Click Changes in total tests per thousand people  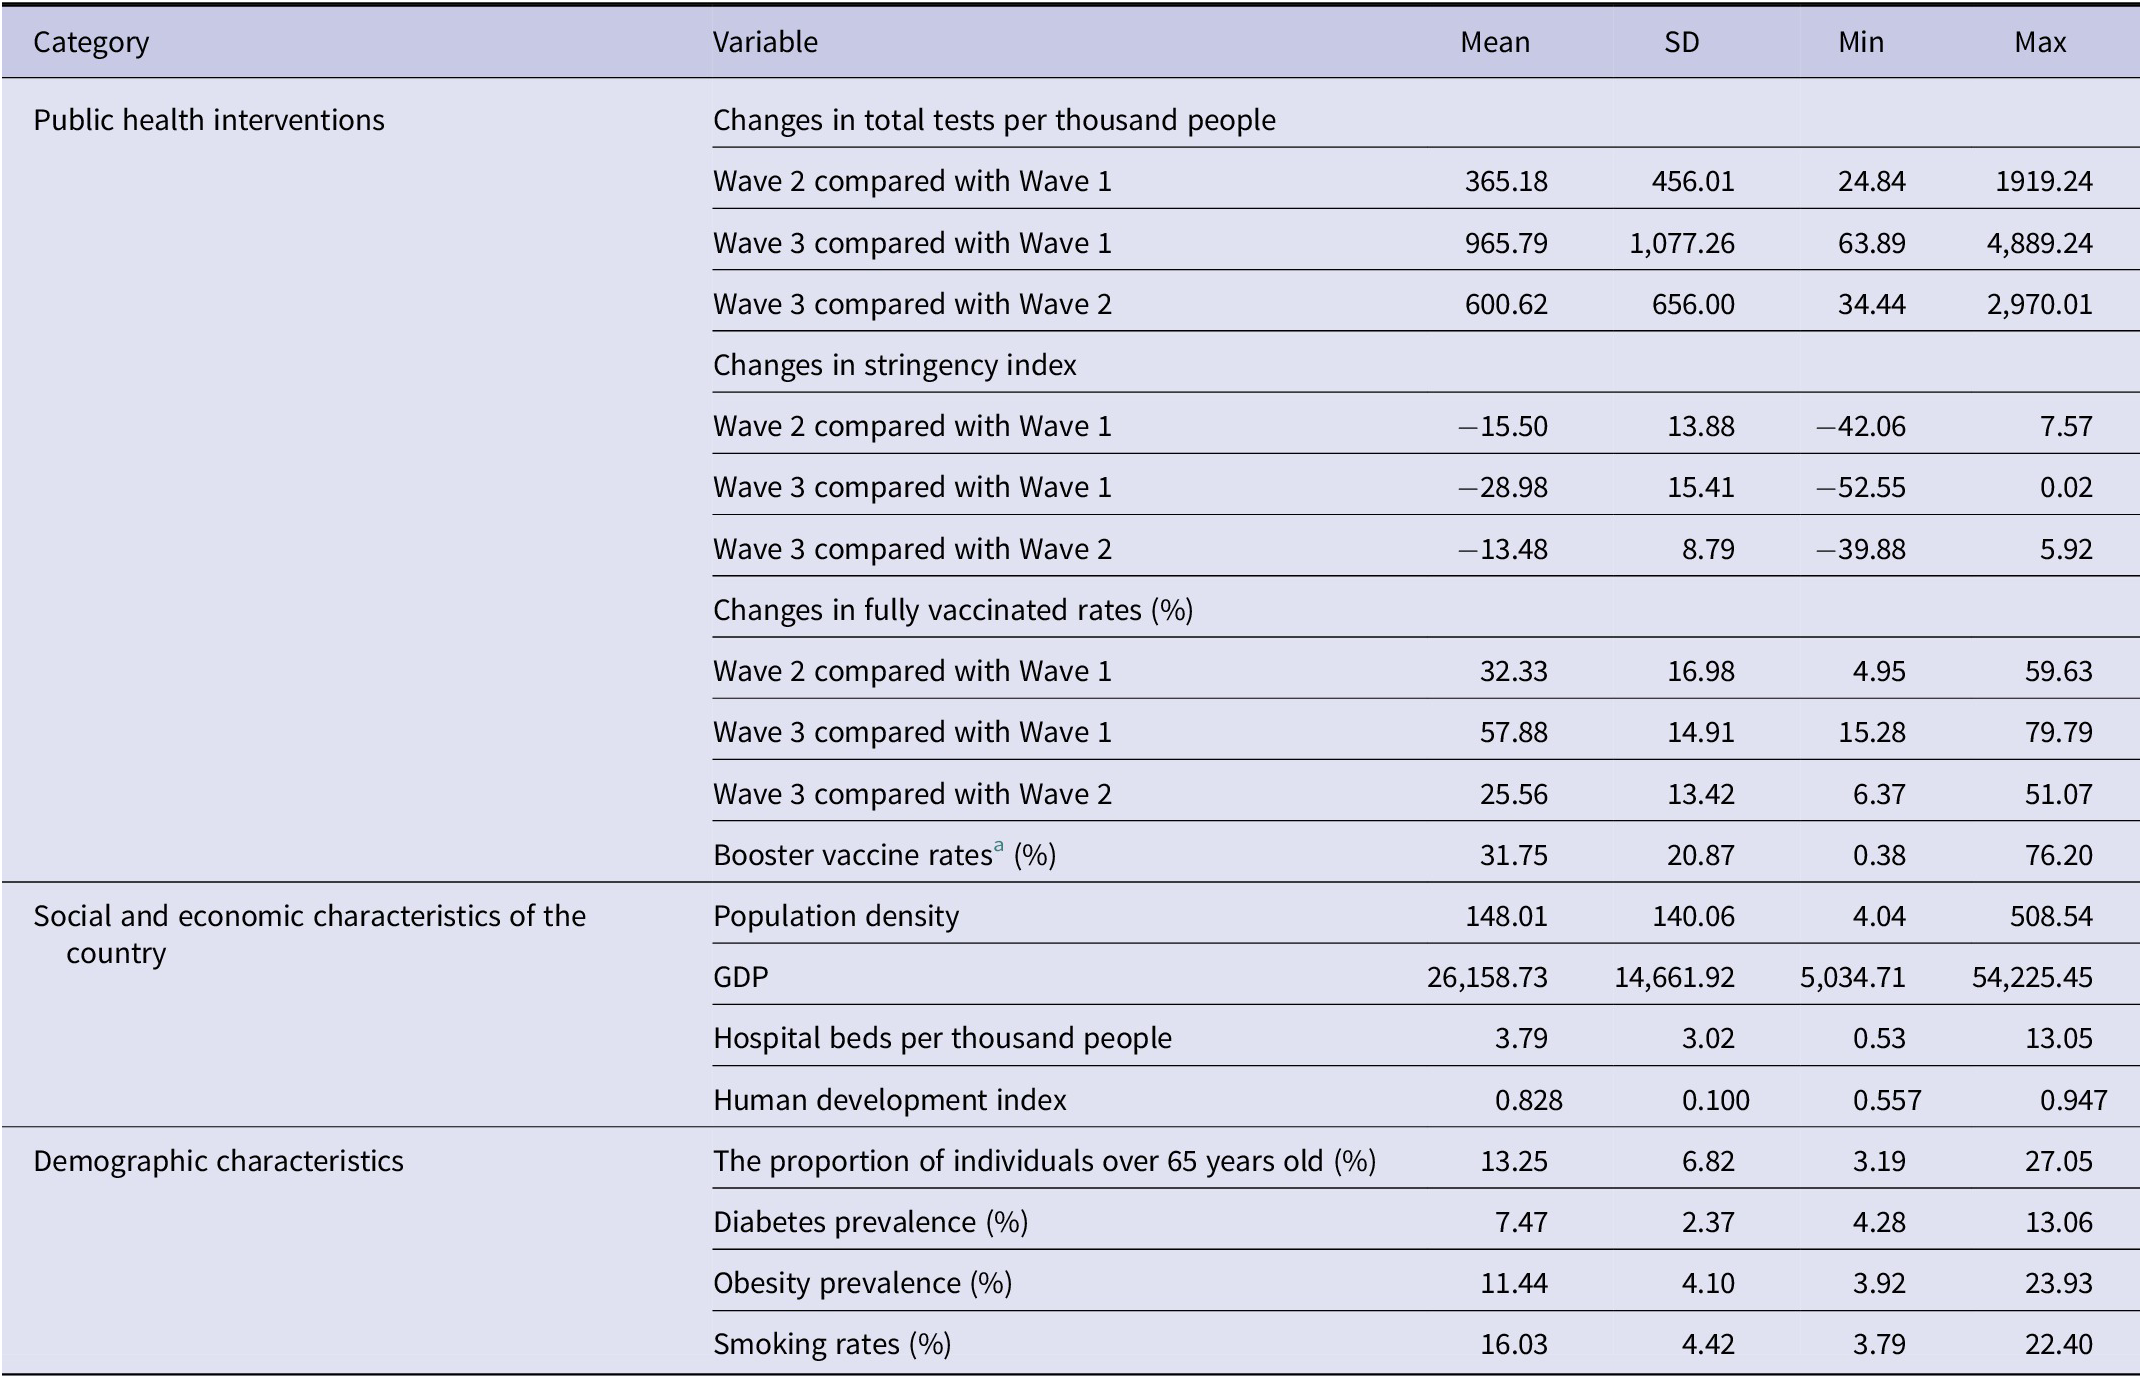tap(994, 120)
